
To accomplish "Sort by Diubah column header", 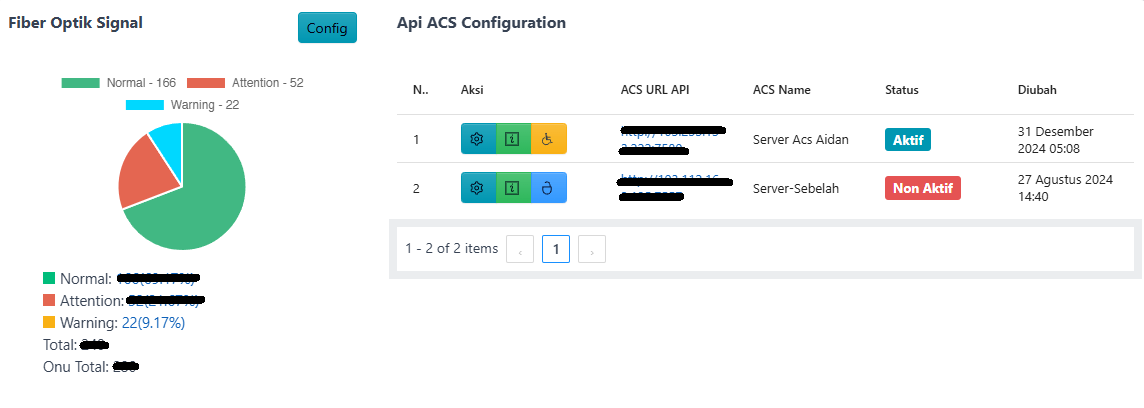I will coord(1037,90).
